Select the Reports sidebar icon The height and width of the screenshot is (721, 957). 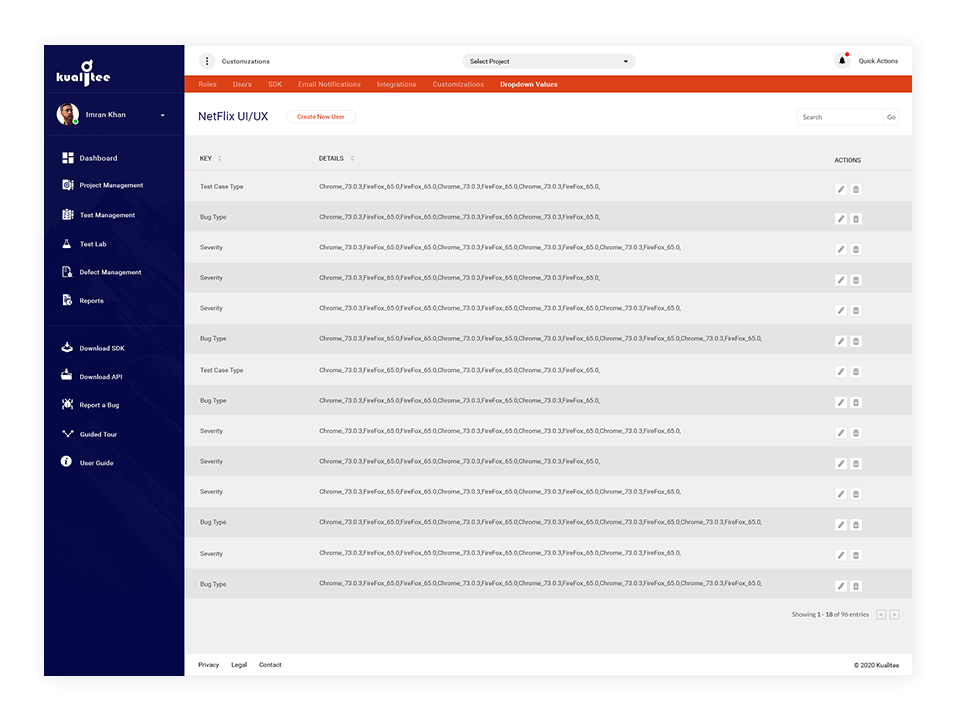pyautogui.click(x=66, y=300)
